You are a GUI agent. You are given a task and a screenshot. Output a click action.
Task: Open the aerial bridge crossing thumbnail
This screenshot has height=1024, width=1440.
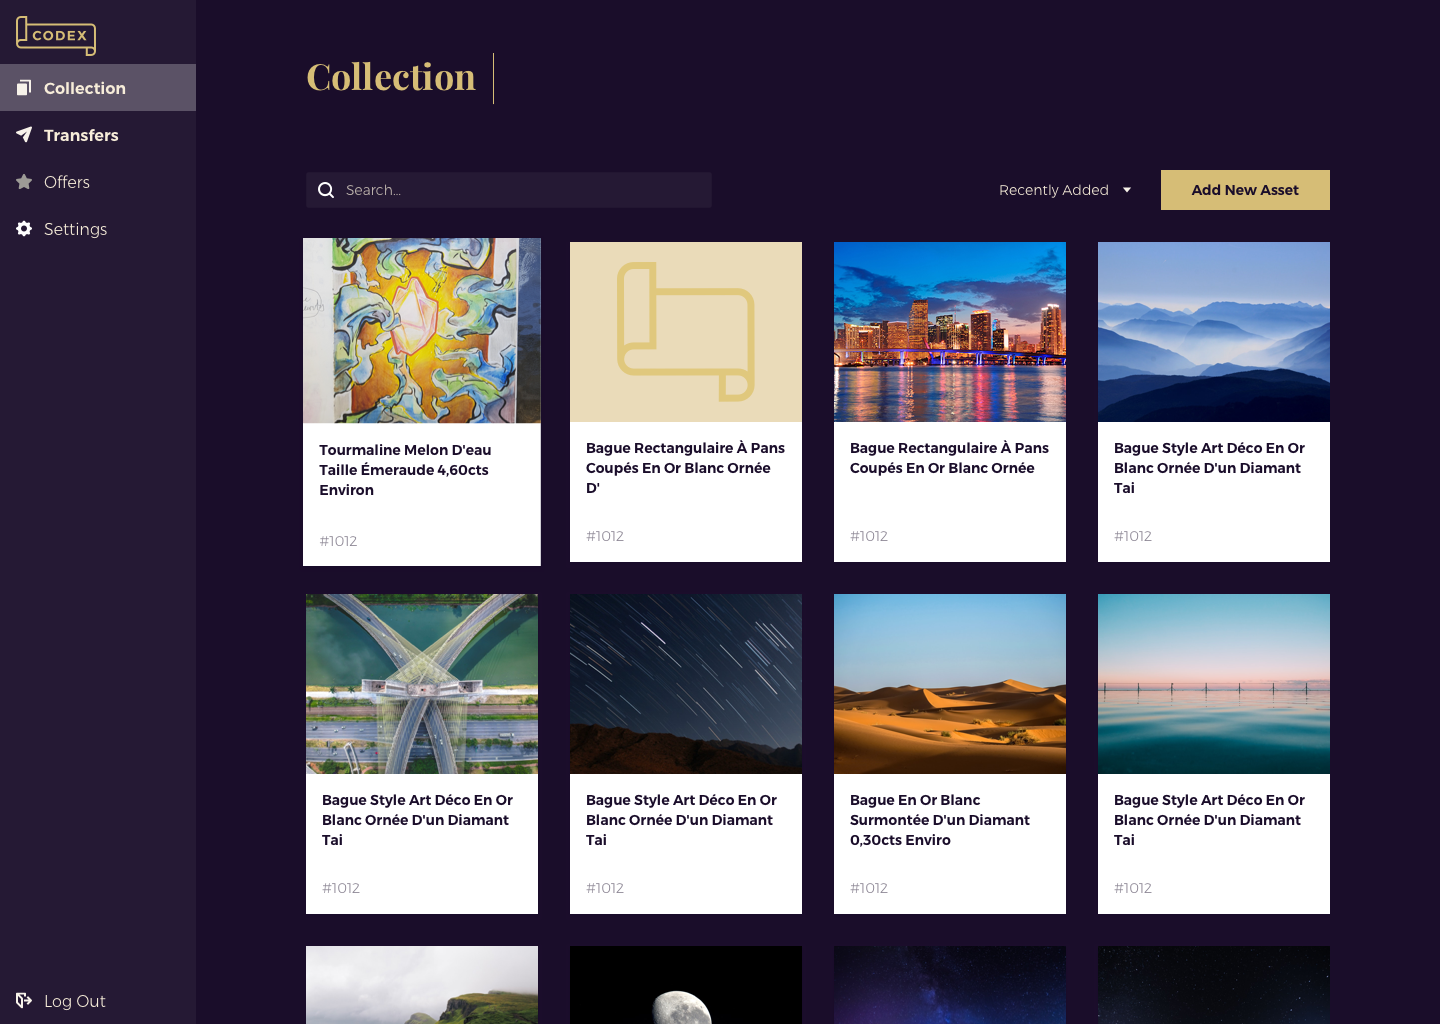tap(422, 684)
